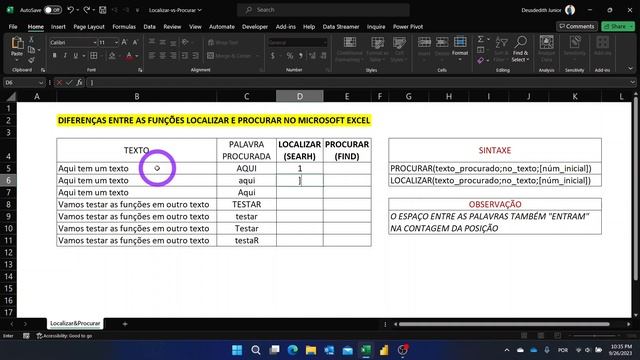640x360 pixels.
Task: Click the Undo arrow in title bar
Action: point(70,10)
